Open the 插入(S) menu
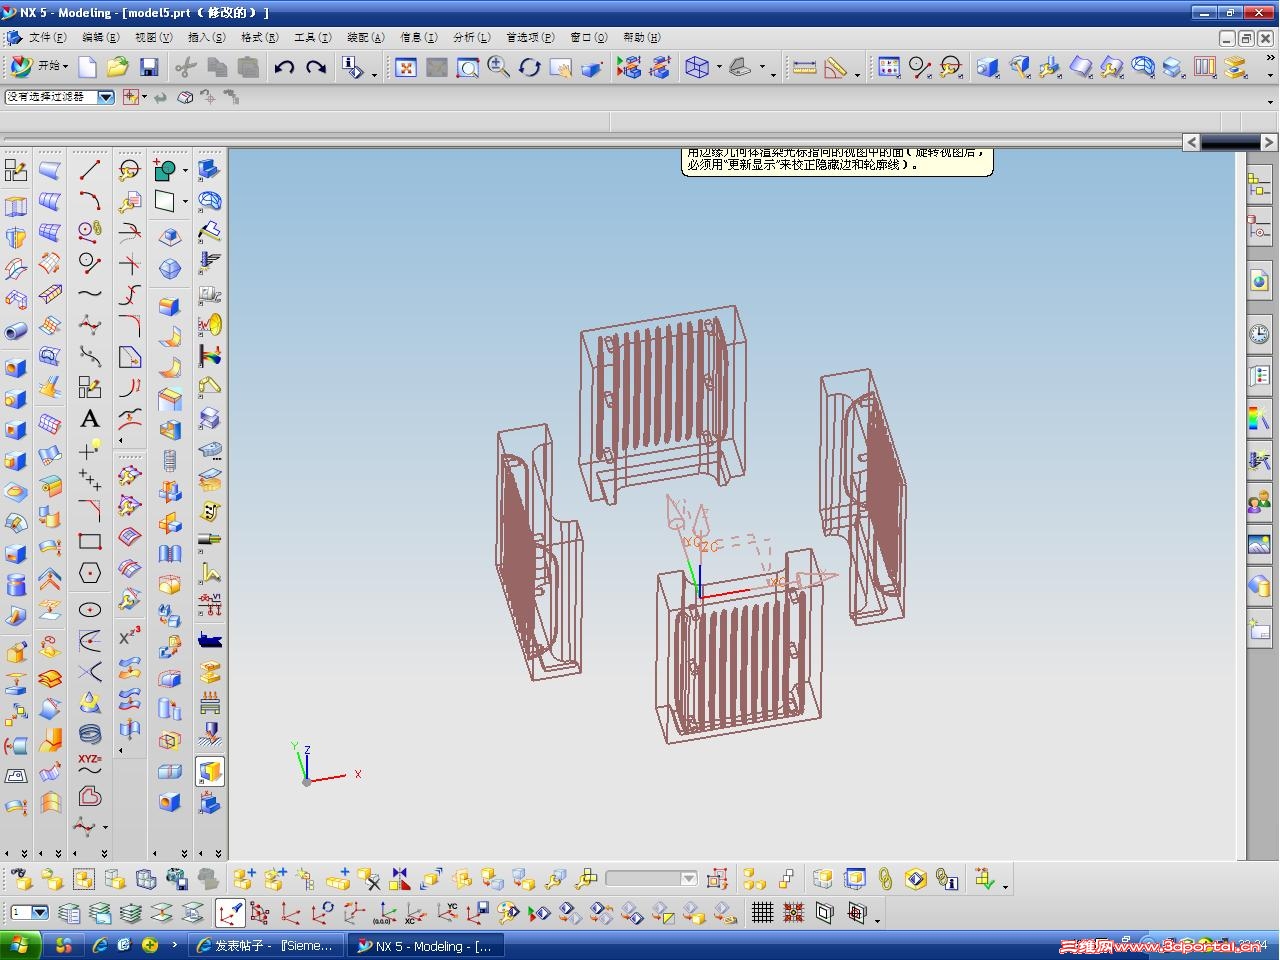1280x960 pixels. coord(206,37)
